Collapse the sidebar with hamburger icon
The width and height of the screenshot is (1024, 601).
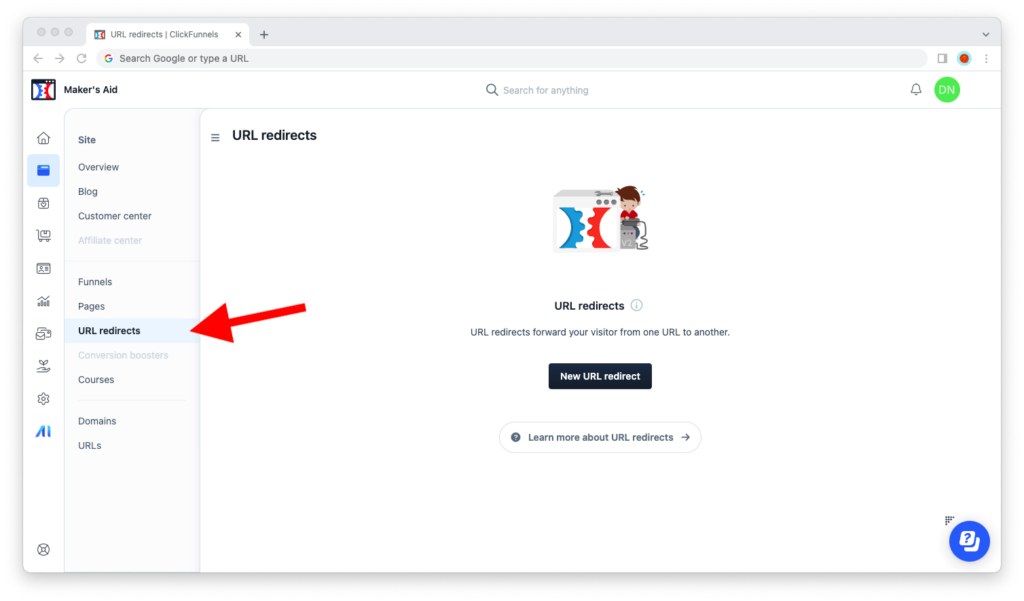(x=215, y=137)
